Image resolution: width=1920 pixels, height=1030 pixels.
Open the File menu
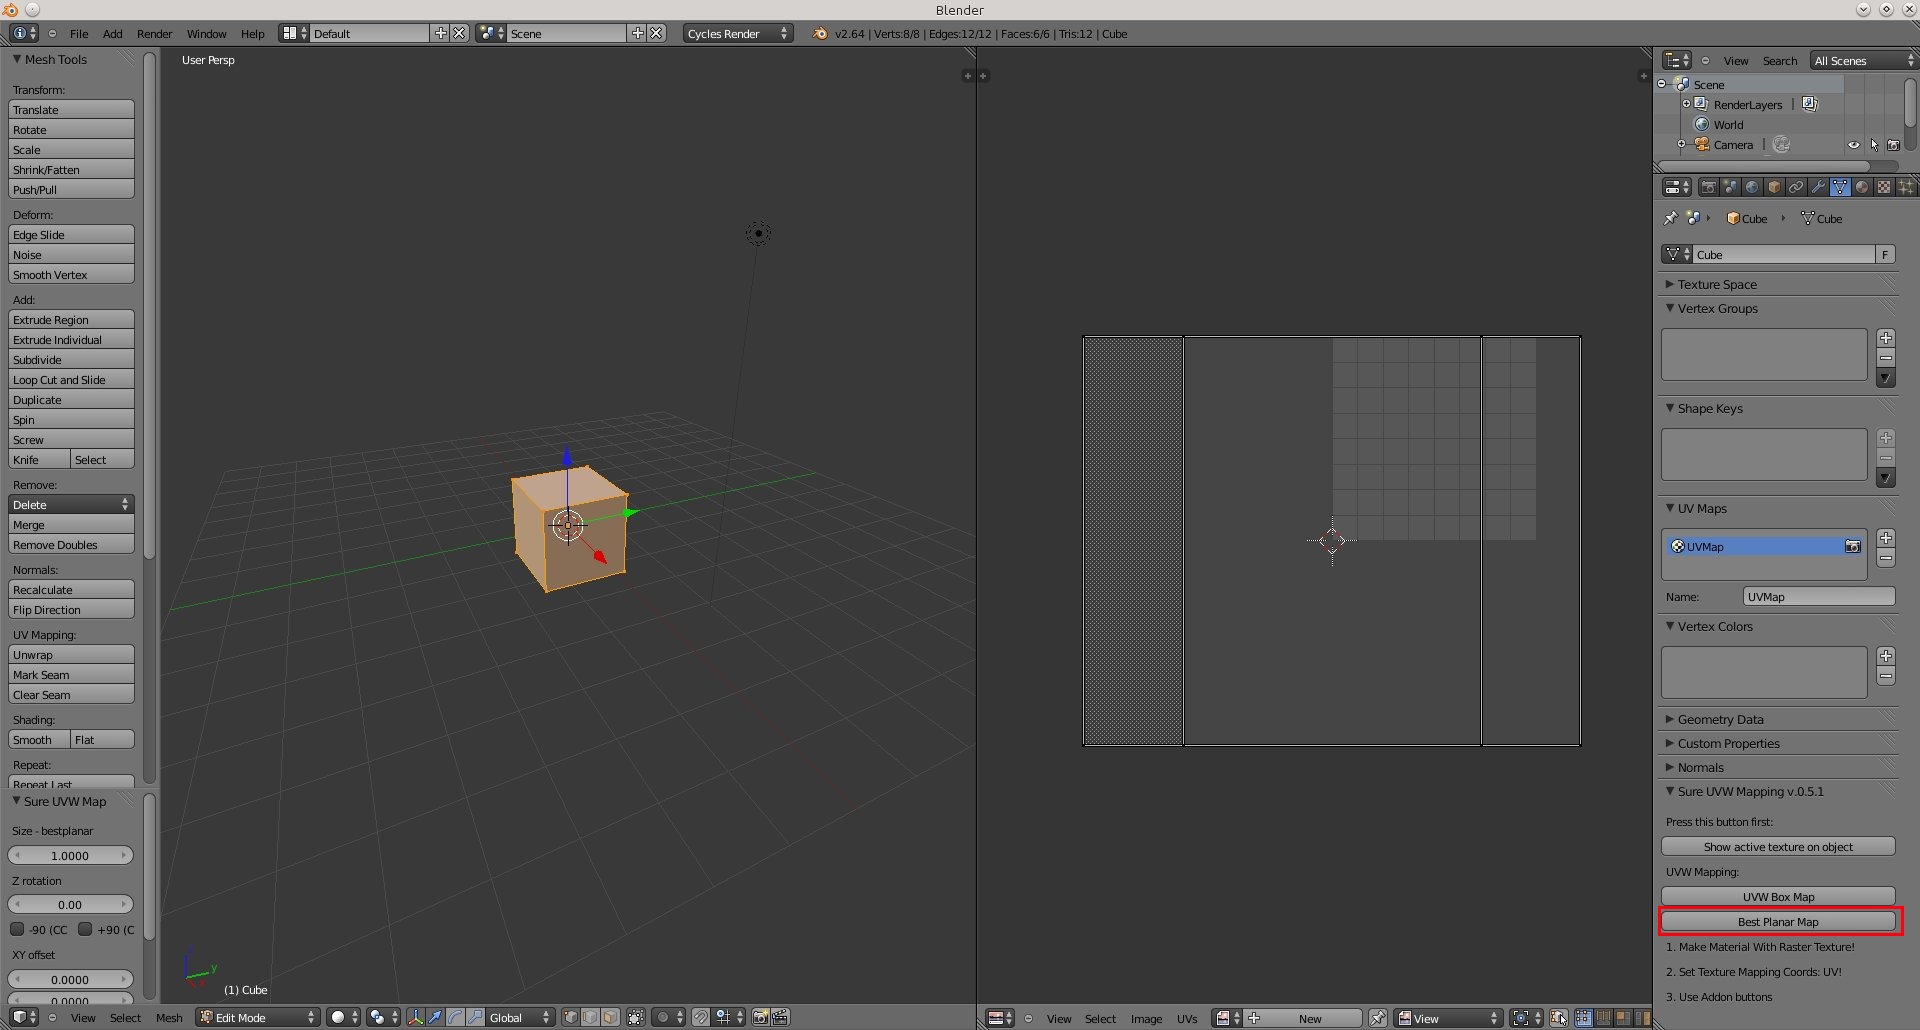79,33
